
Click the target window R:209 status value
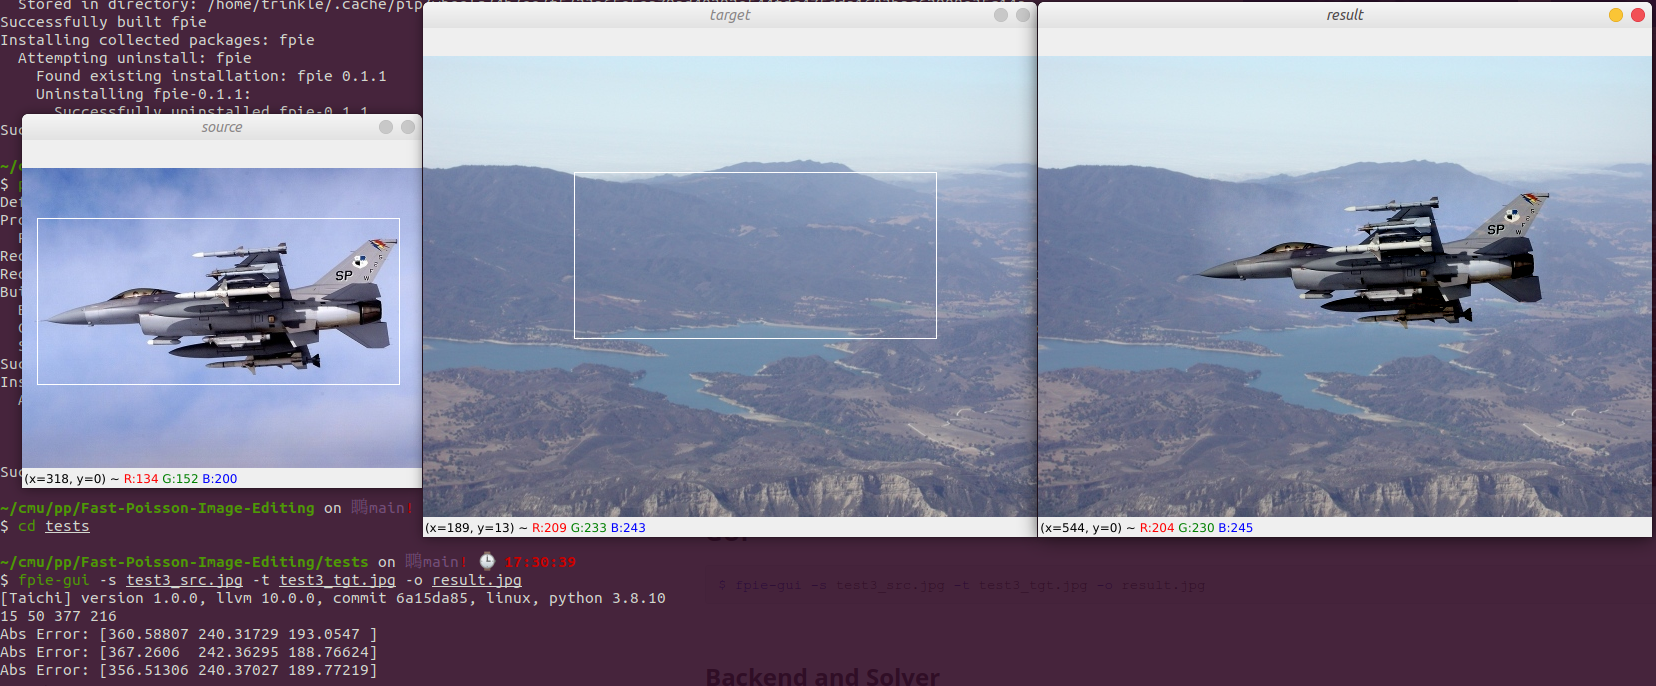549,528
